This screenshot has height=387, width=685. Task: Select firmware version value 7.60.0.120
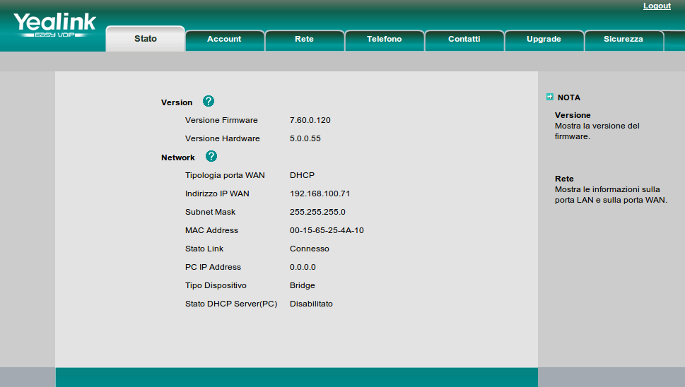pyautogui.click(x=310, y=120)
